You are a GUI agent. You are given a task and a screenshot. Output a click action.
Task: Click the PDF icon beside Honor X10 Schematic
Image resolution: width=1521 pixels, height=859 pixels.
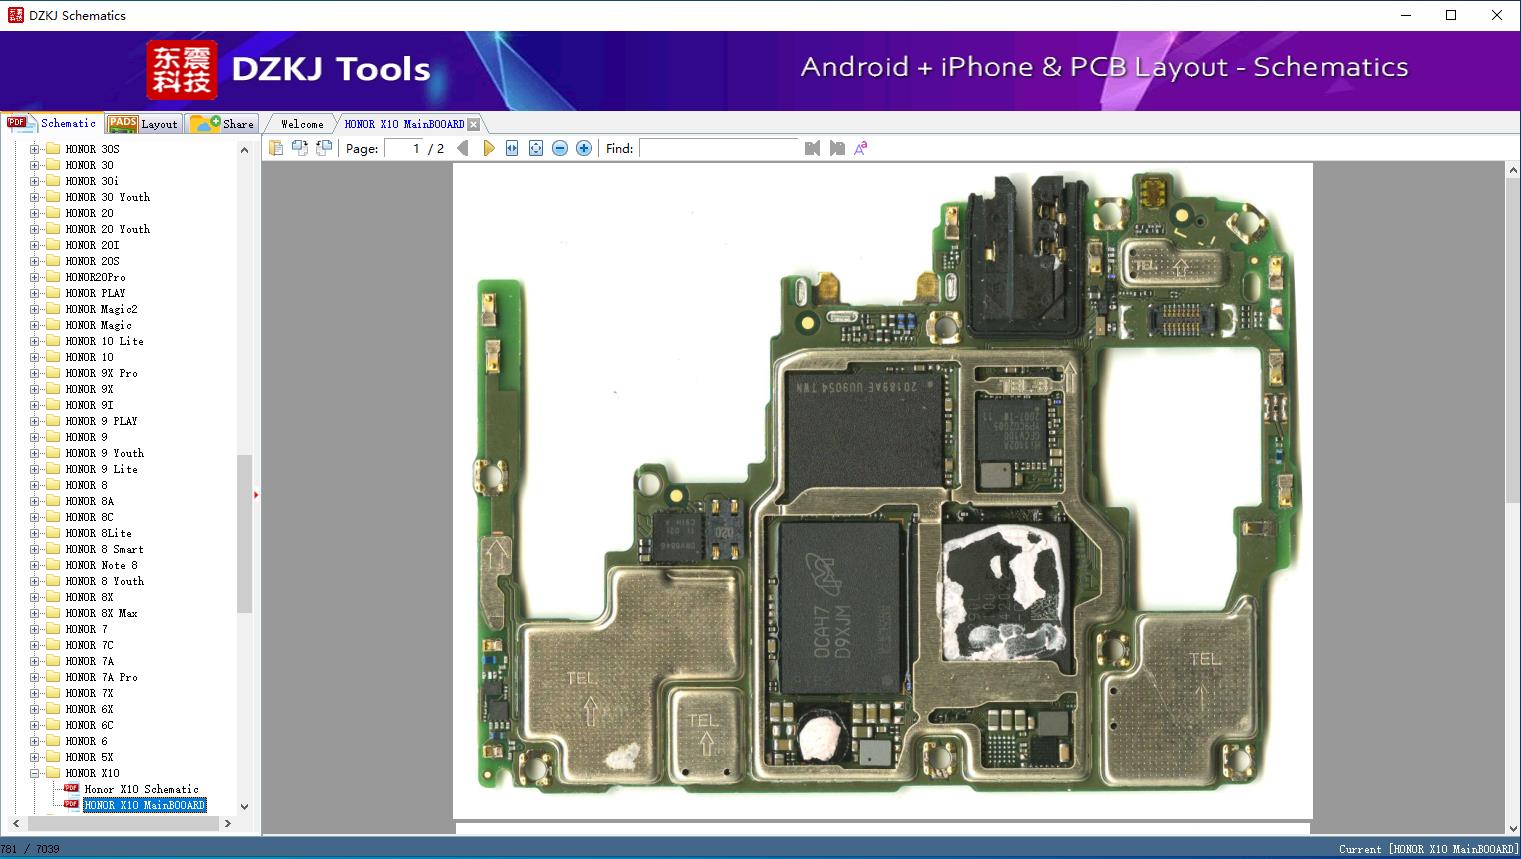pos(71,789)
